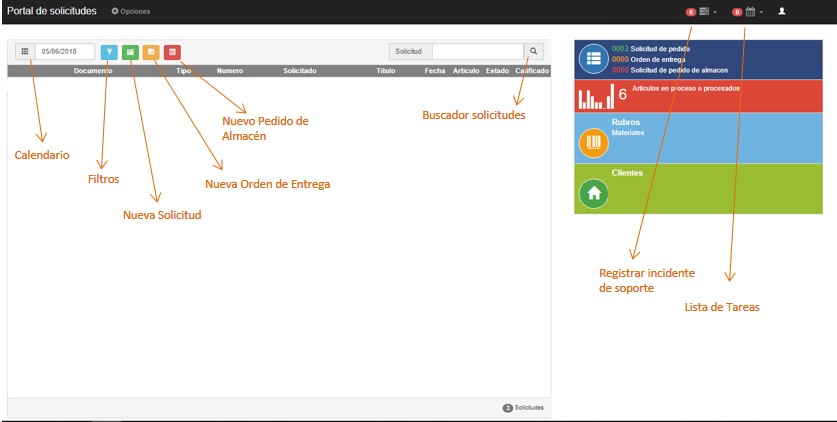
Task: Open the Opciones menu
Action: click(x=131, y=11)
